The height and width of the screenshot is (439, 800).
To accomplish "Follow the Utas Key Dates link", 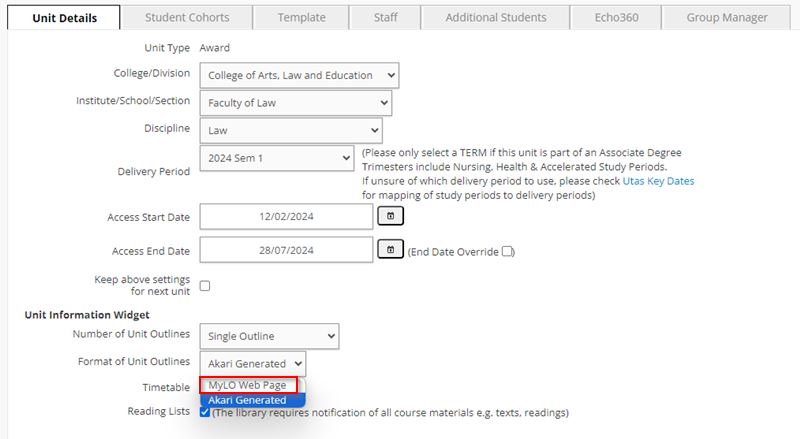I will coord(658,181).
